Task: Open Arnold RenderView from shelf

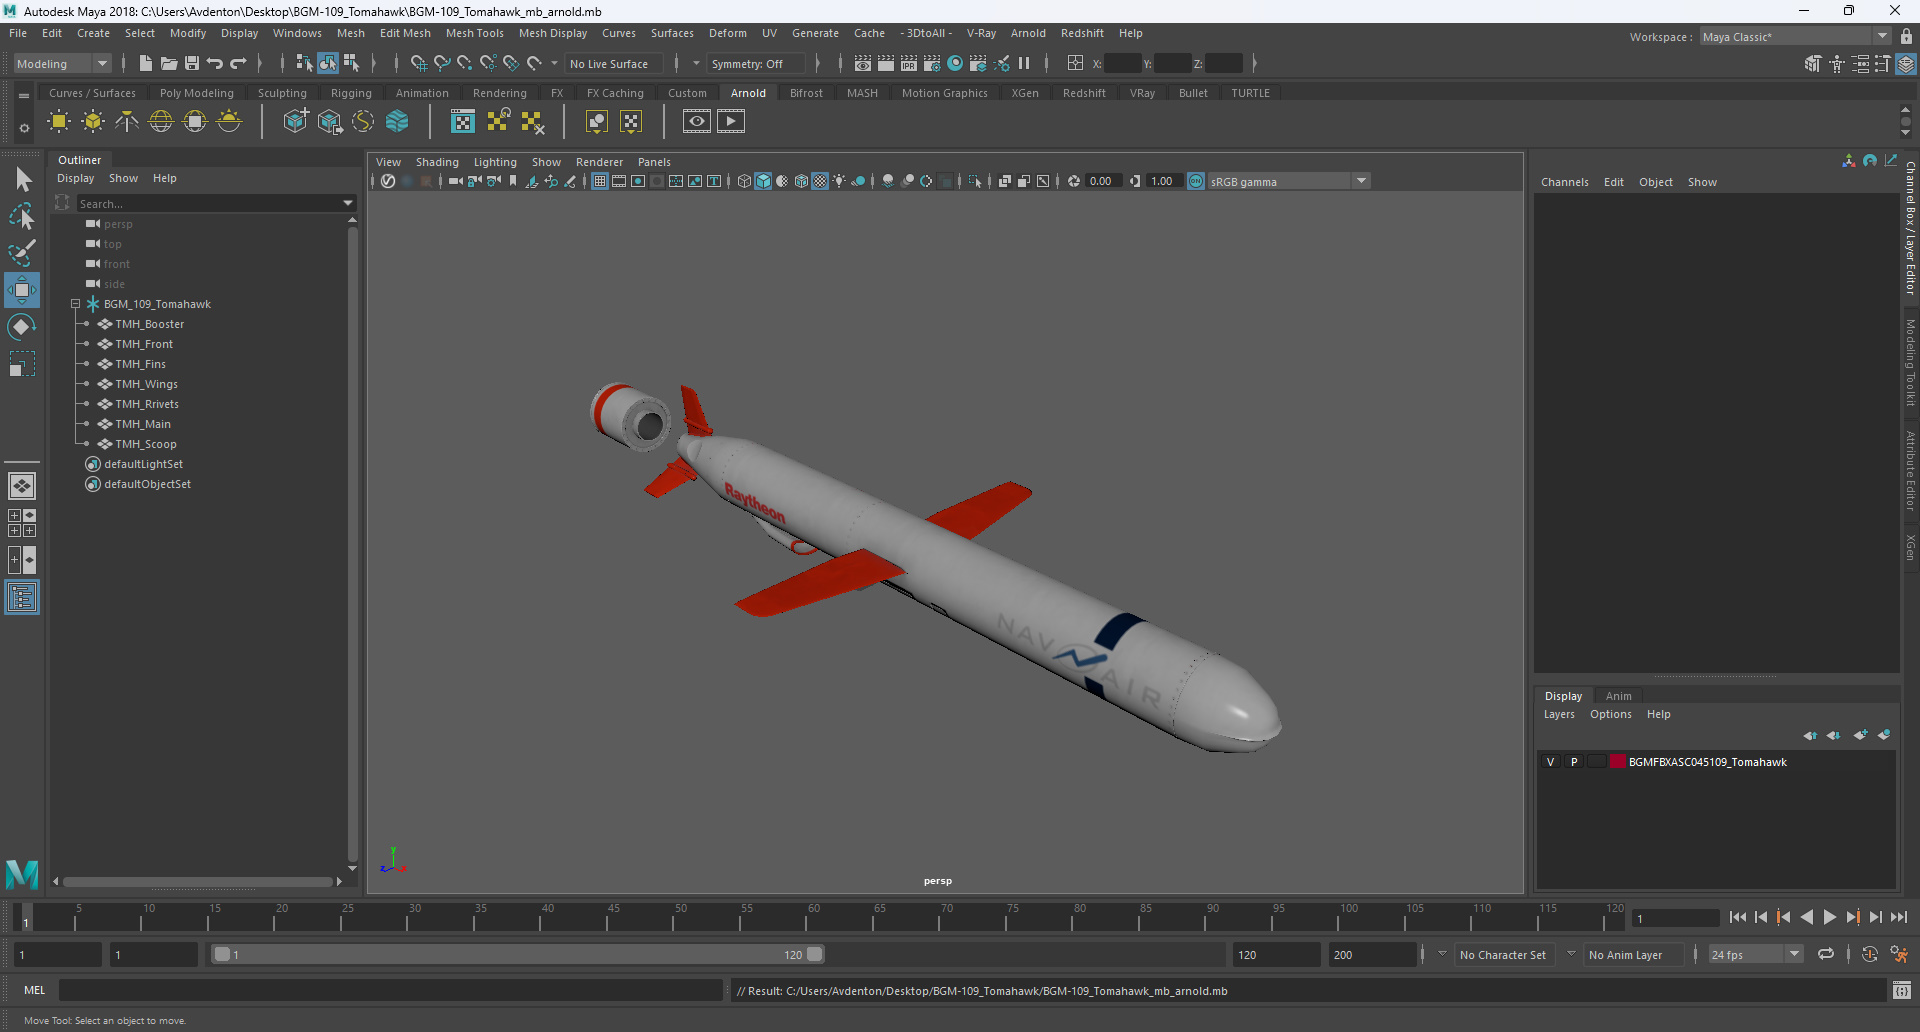Action: [697, 122]
